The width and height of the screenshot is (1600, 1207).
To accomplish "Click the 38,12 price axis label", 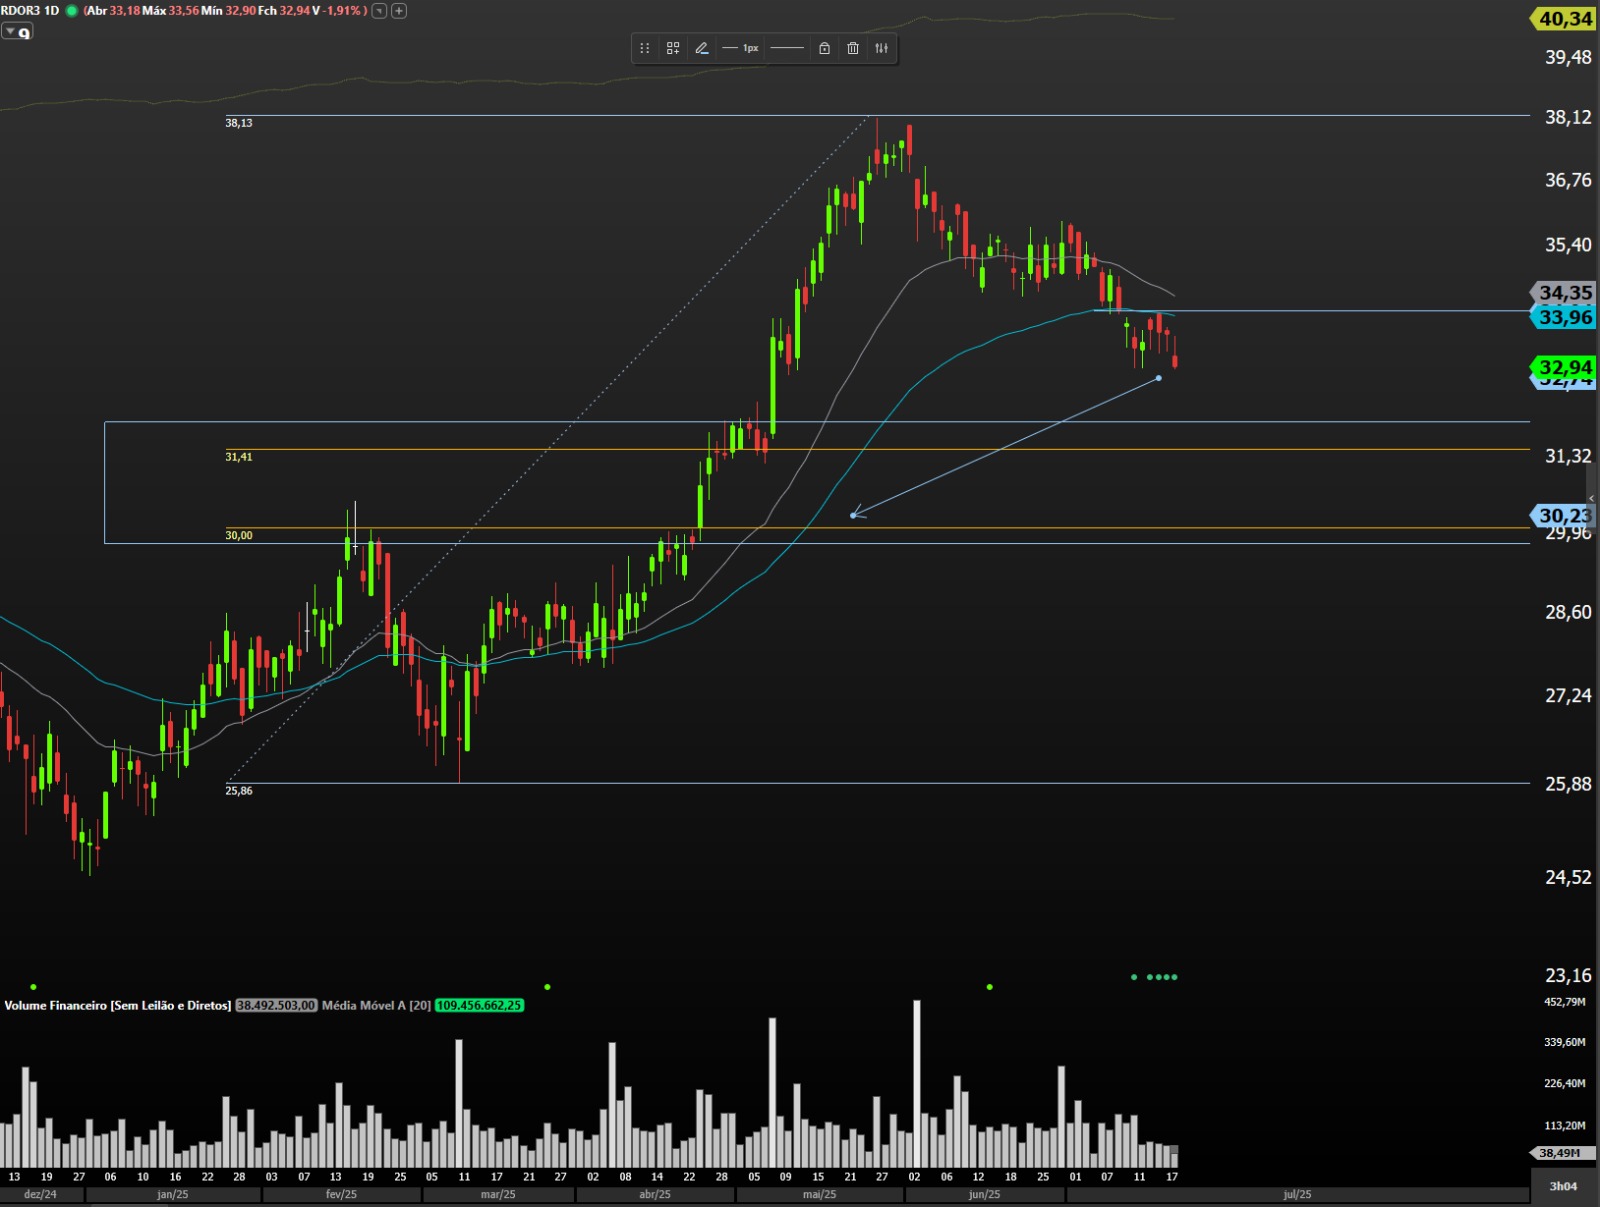I will tap(1568, 117).
